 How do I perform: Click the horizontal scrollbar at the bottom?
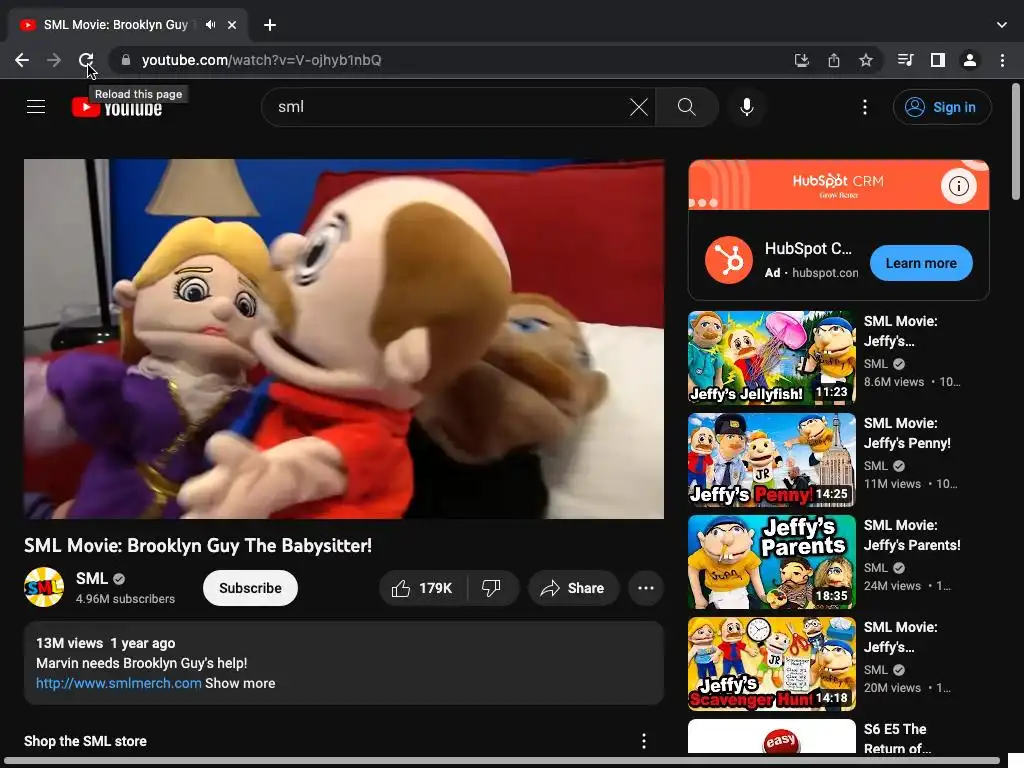(x=503, y=761)
